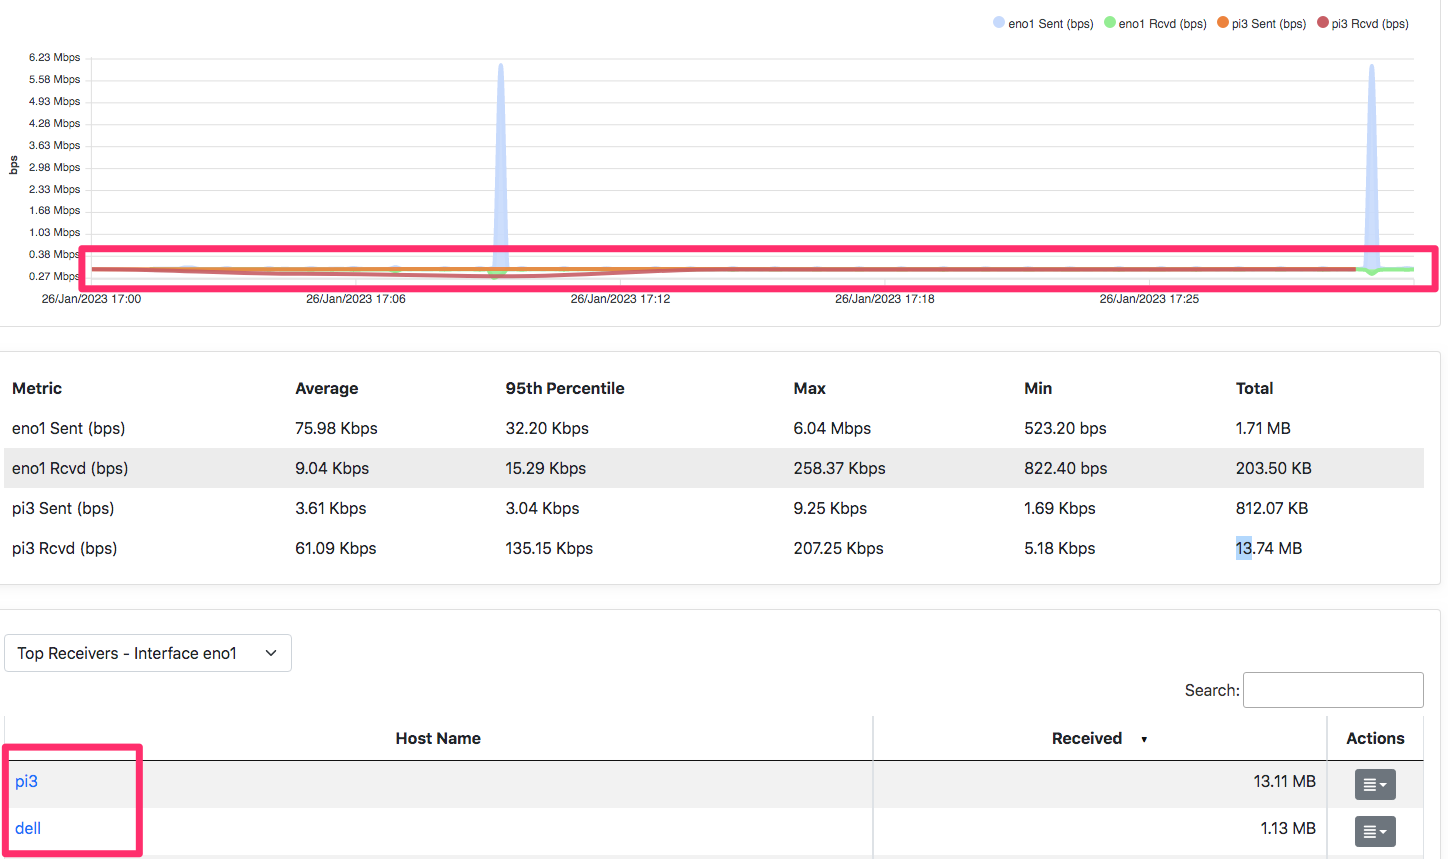This screenshot has width=1448, height=859.
Task: Expand the caret on pi3's Actions button
Action: point(1383,784)
